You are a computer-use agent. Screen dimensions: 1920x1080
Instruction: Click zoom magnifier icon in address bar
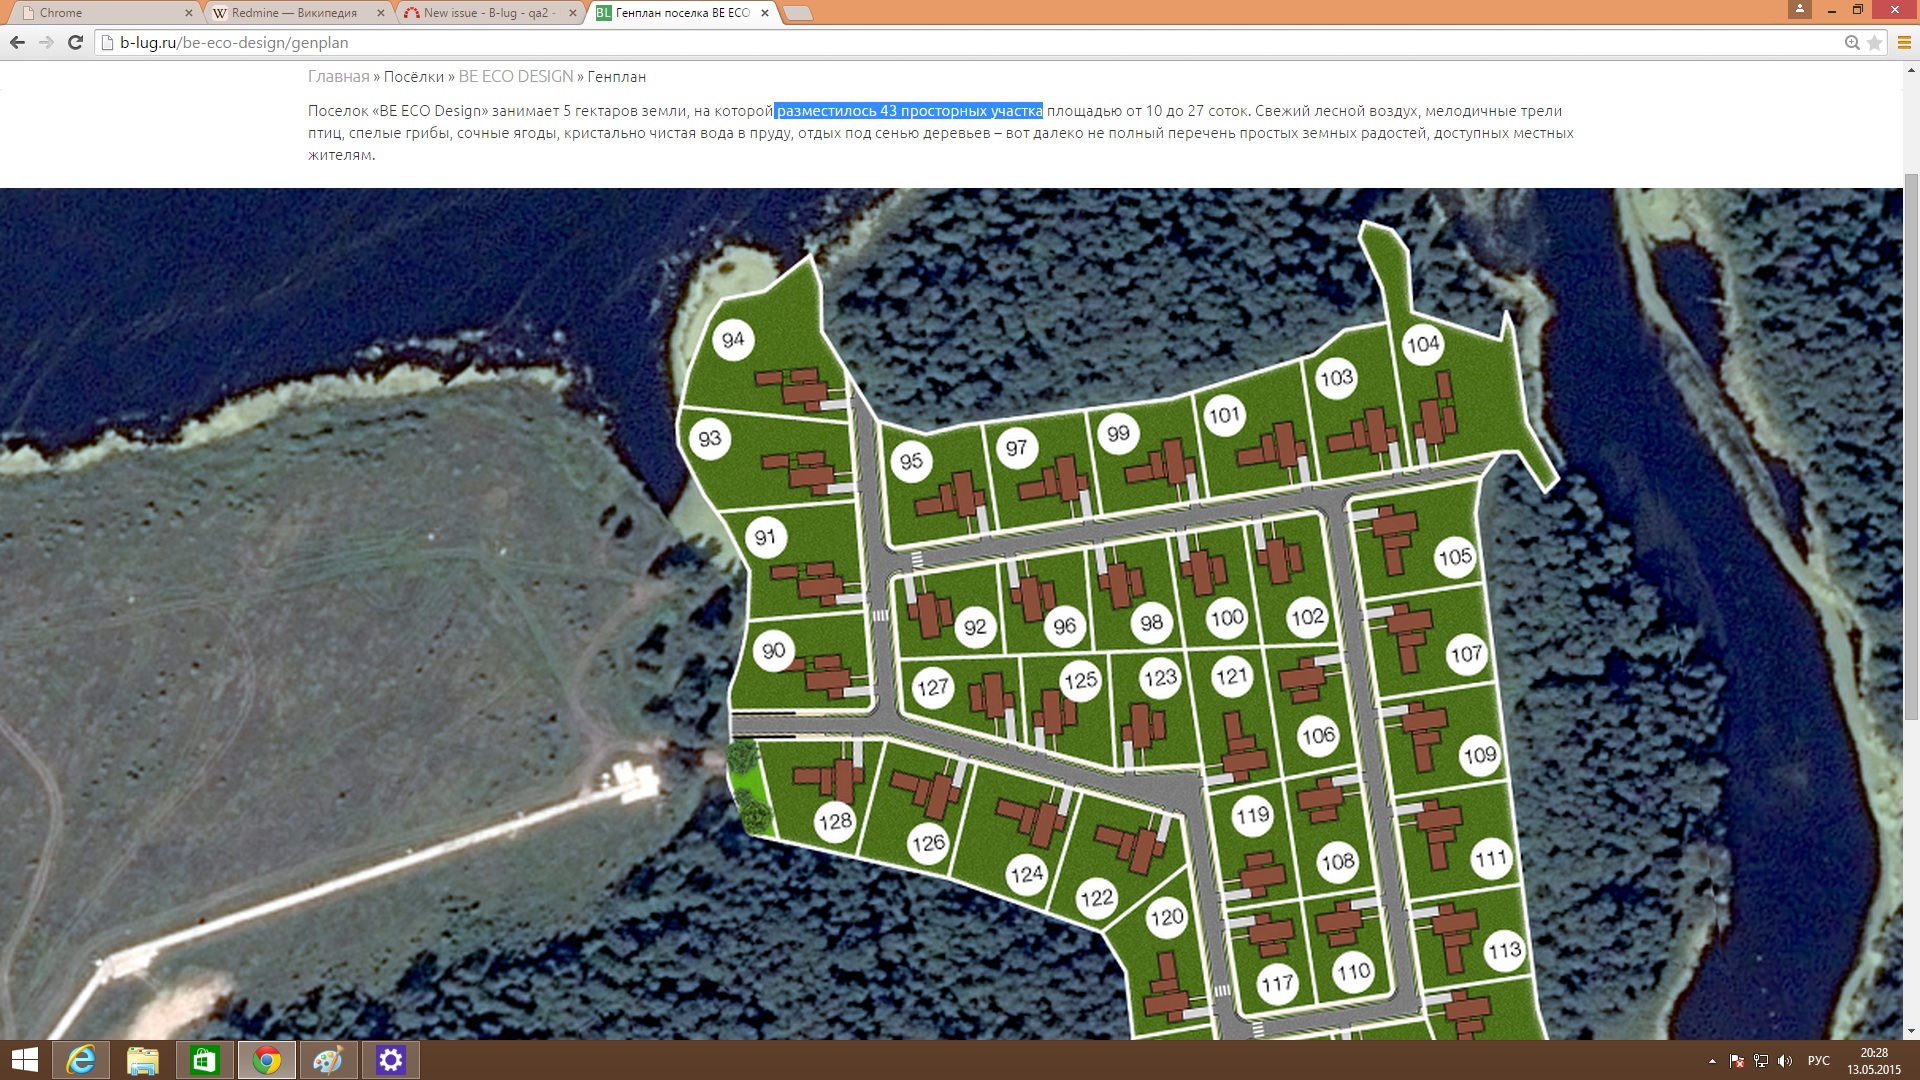[x=1852, y=42]
